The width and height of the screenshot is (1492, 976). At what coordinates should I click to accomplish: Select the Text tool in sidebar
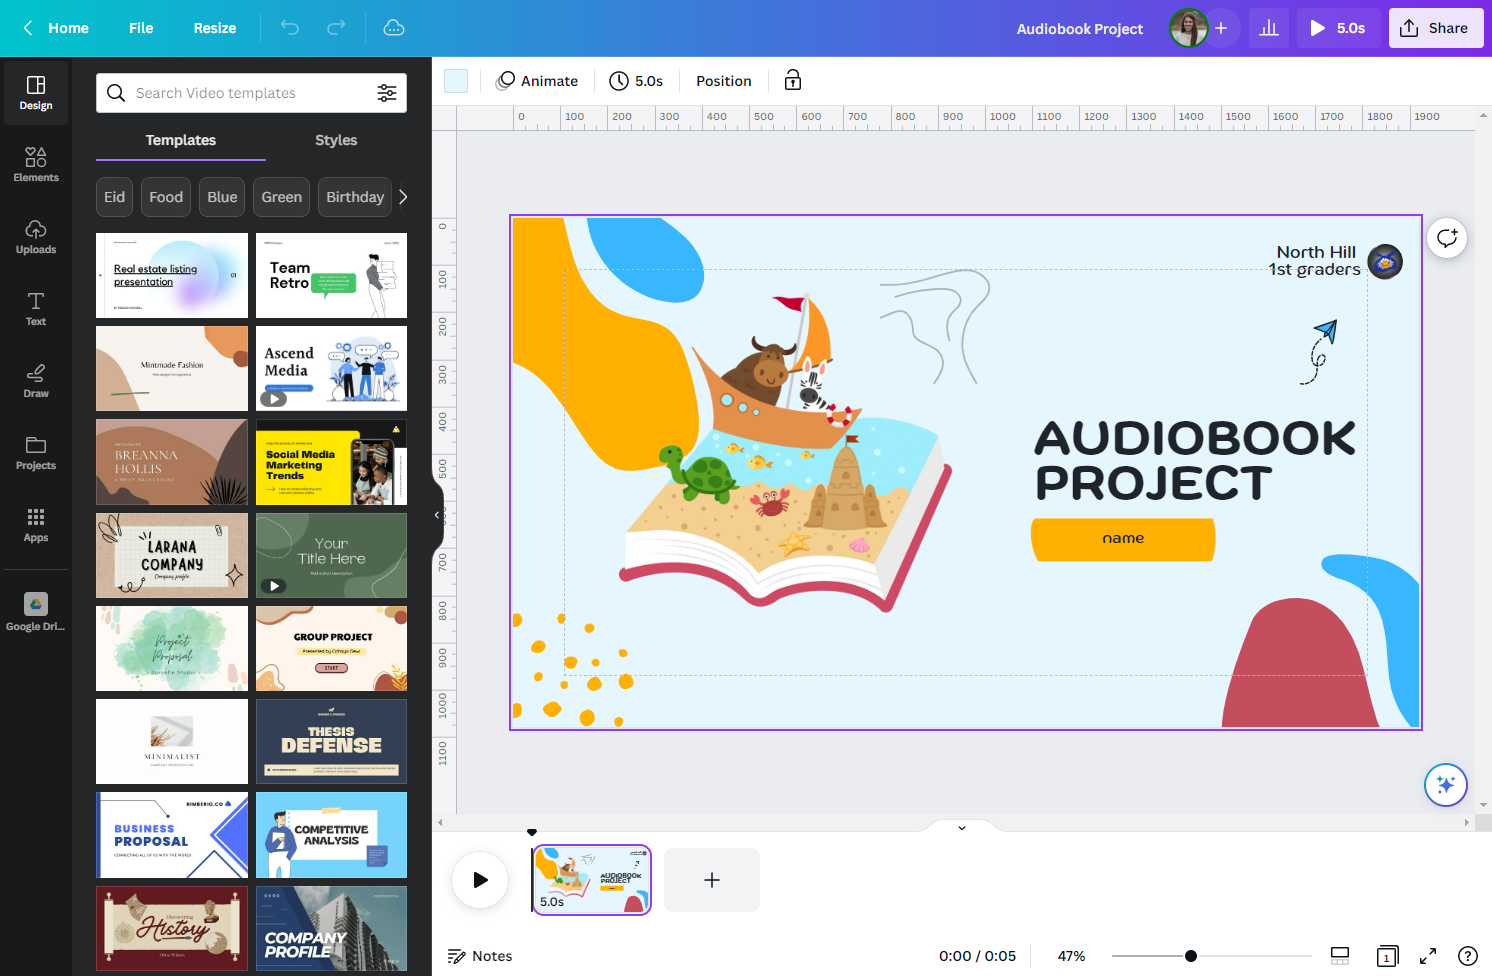[x=36, y=308]
